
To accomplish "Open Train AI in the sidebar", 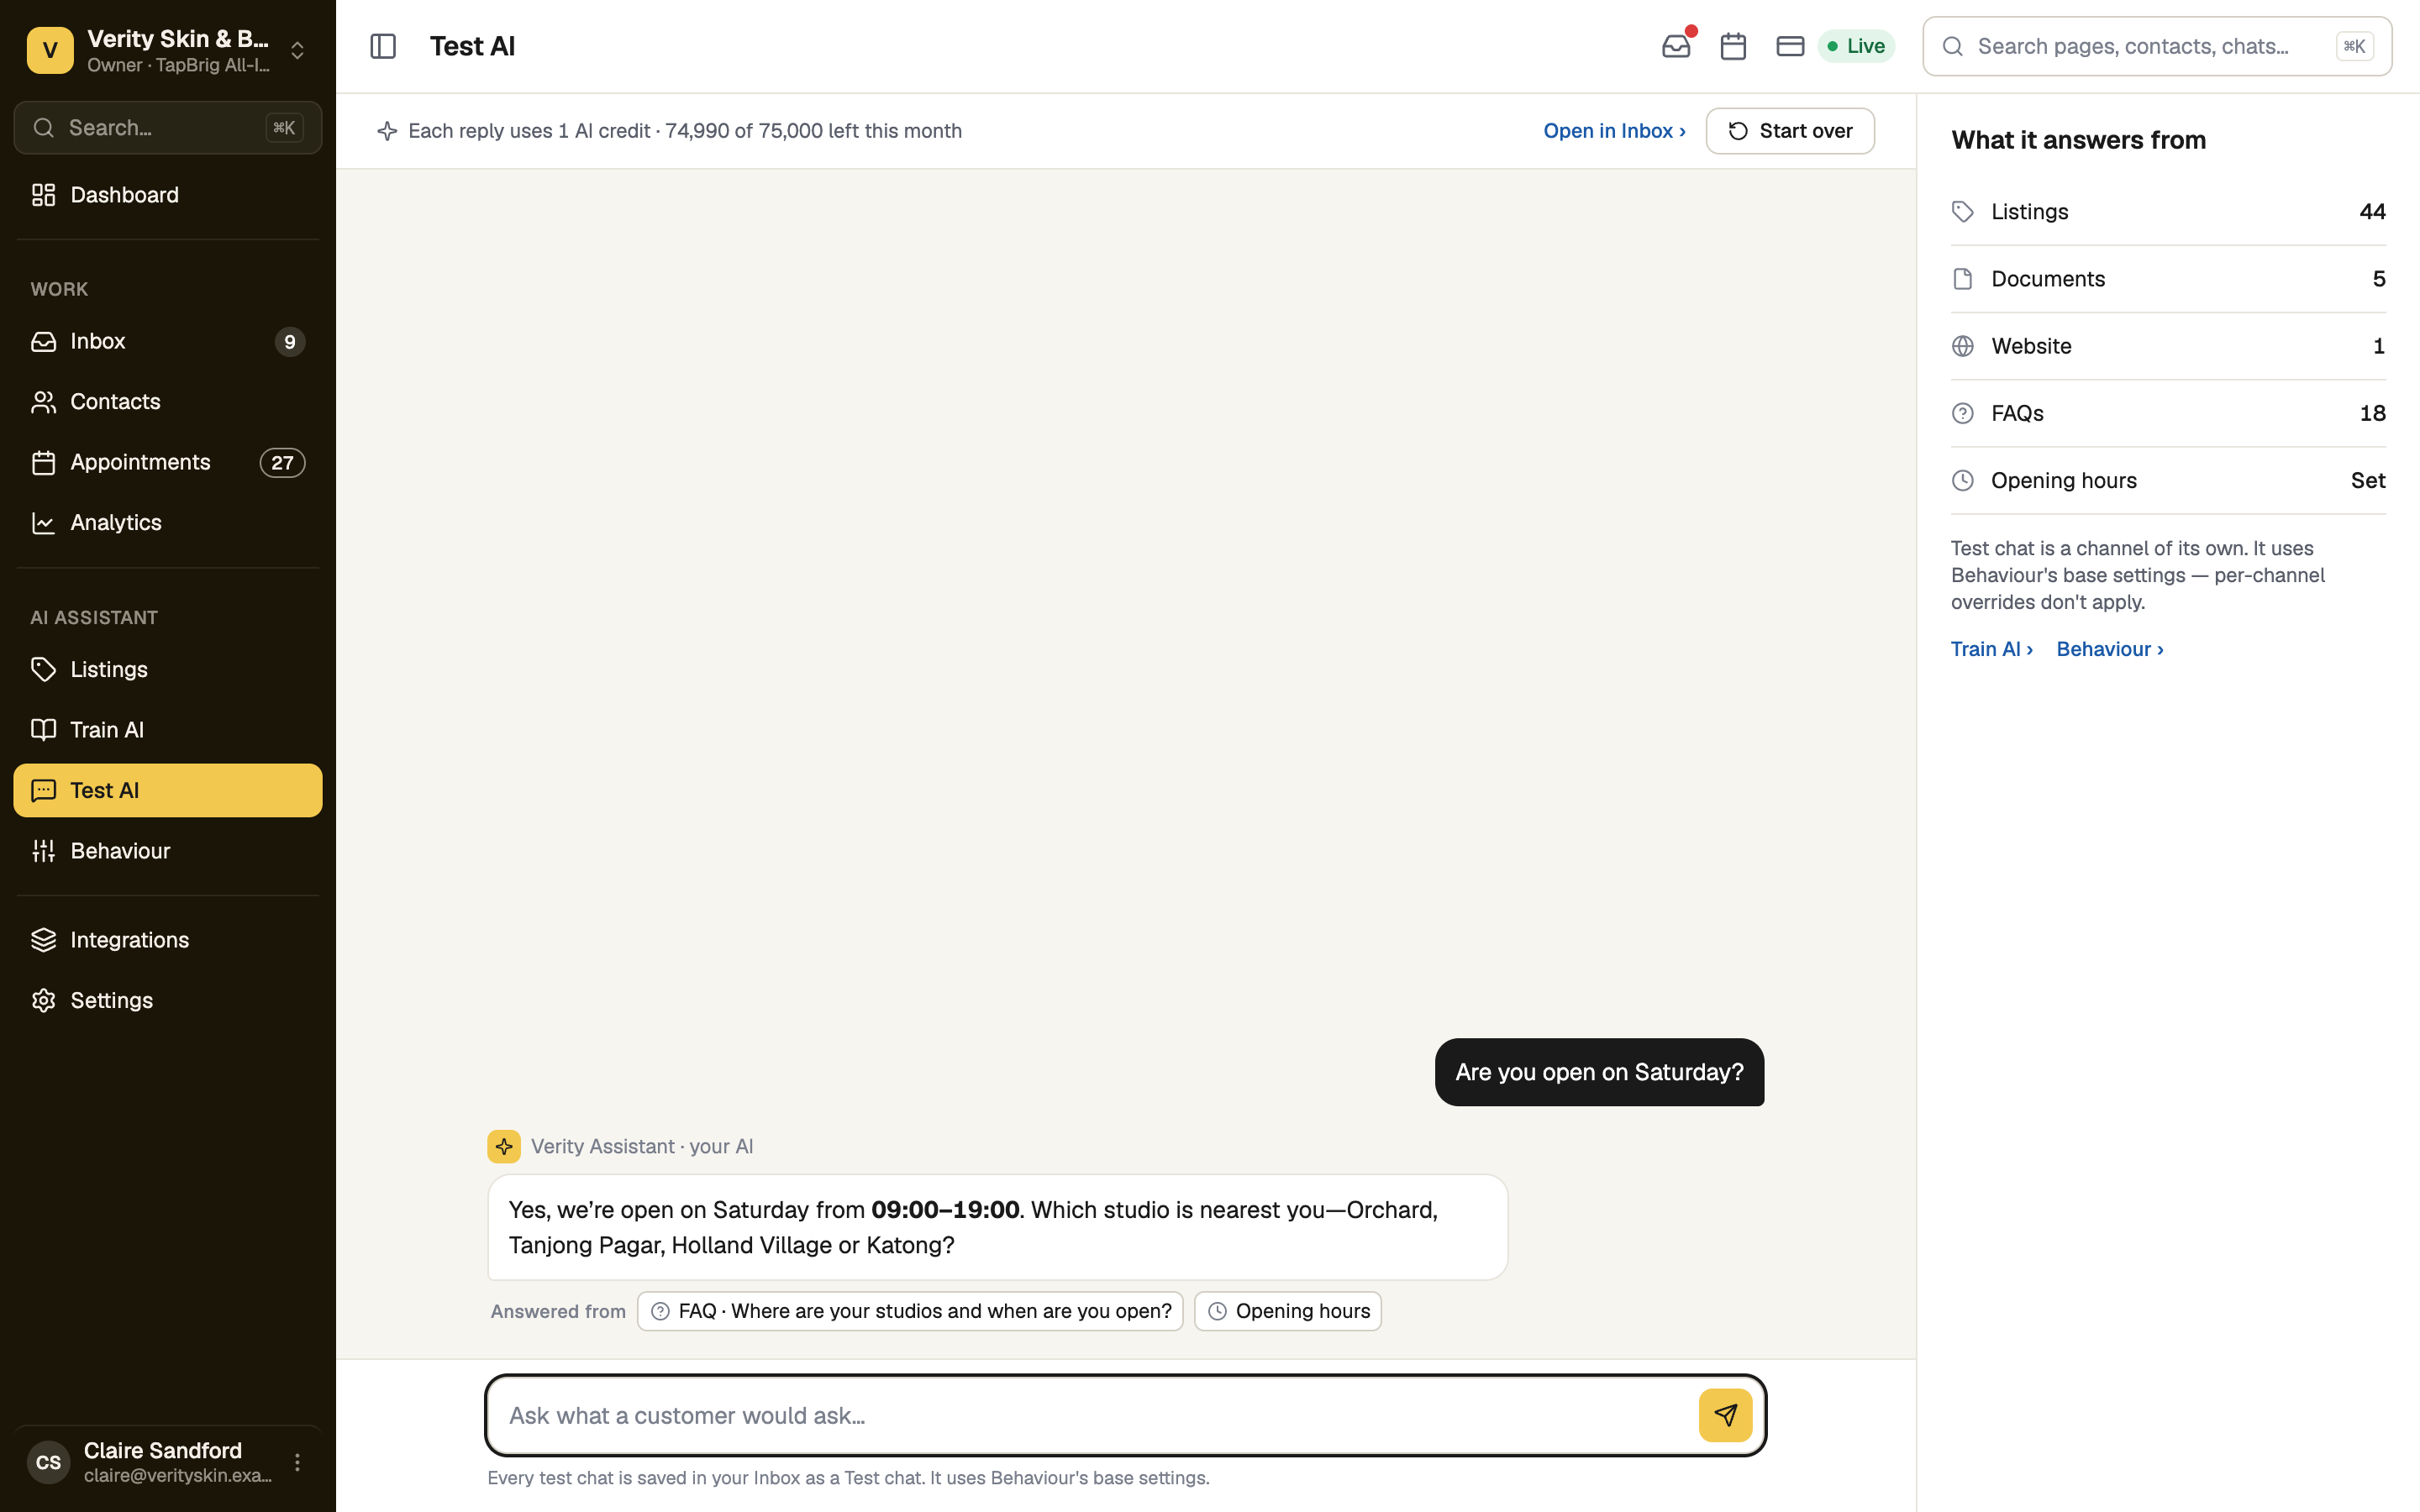I will coord(168,730).
